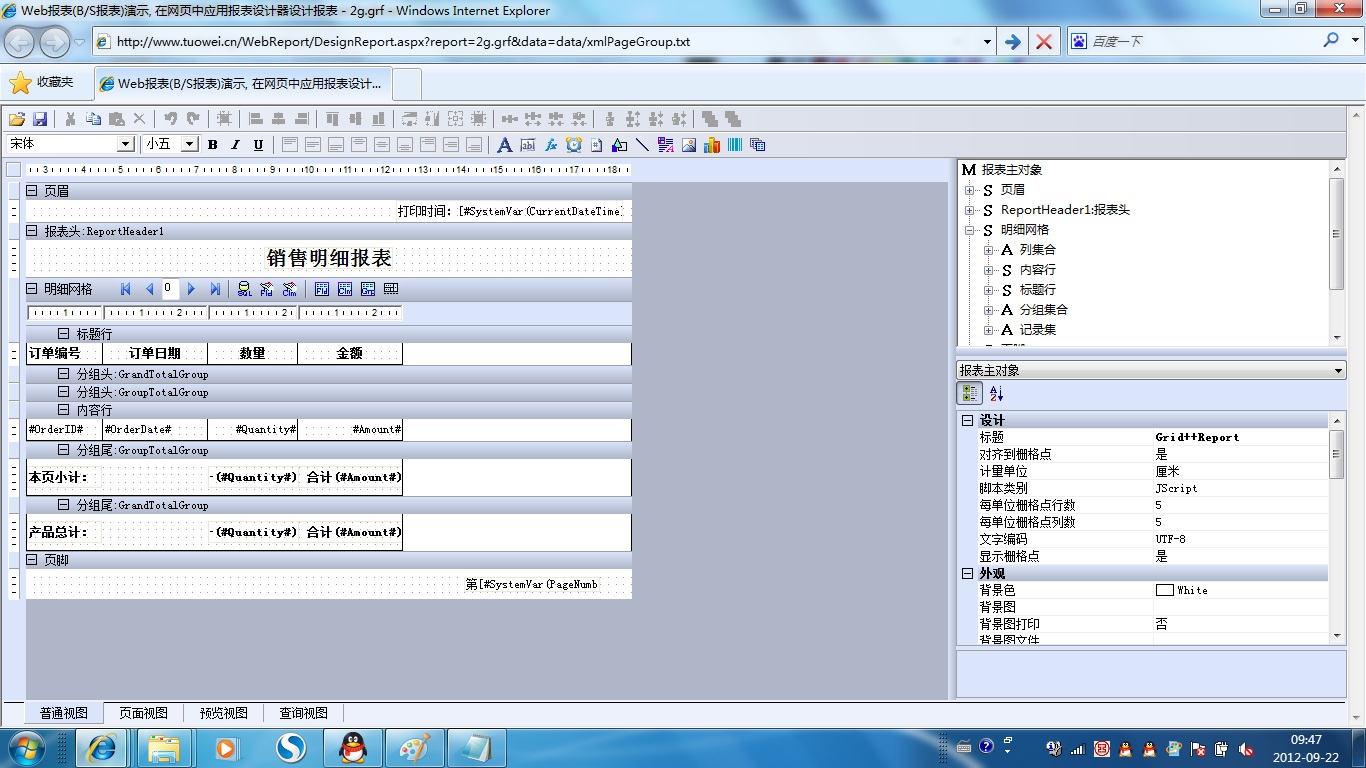Switch to the 页面视图 tab
Viewport: 1366px width, 768px height.
(143, 713)
